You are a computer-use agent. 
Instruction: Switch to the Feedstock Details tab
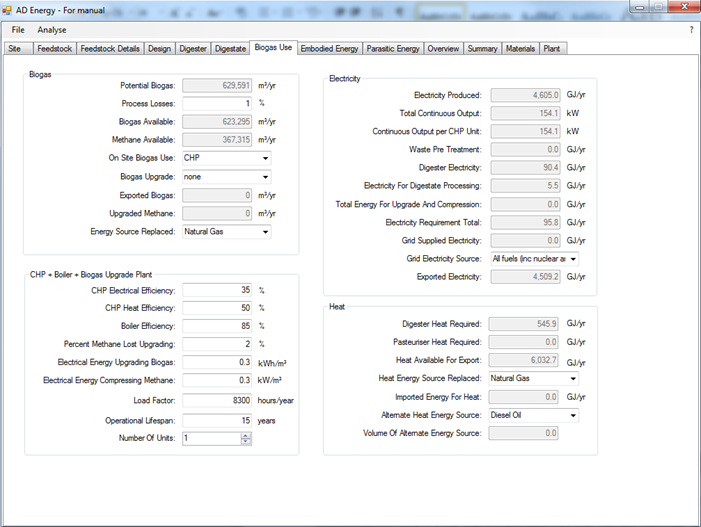tap(110, 48)
